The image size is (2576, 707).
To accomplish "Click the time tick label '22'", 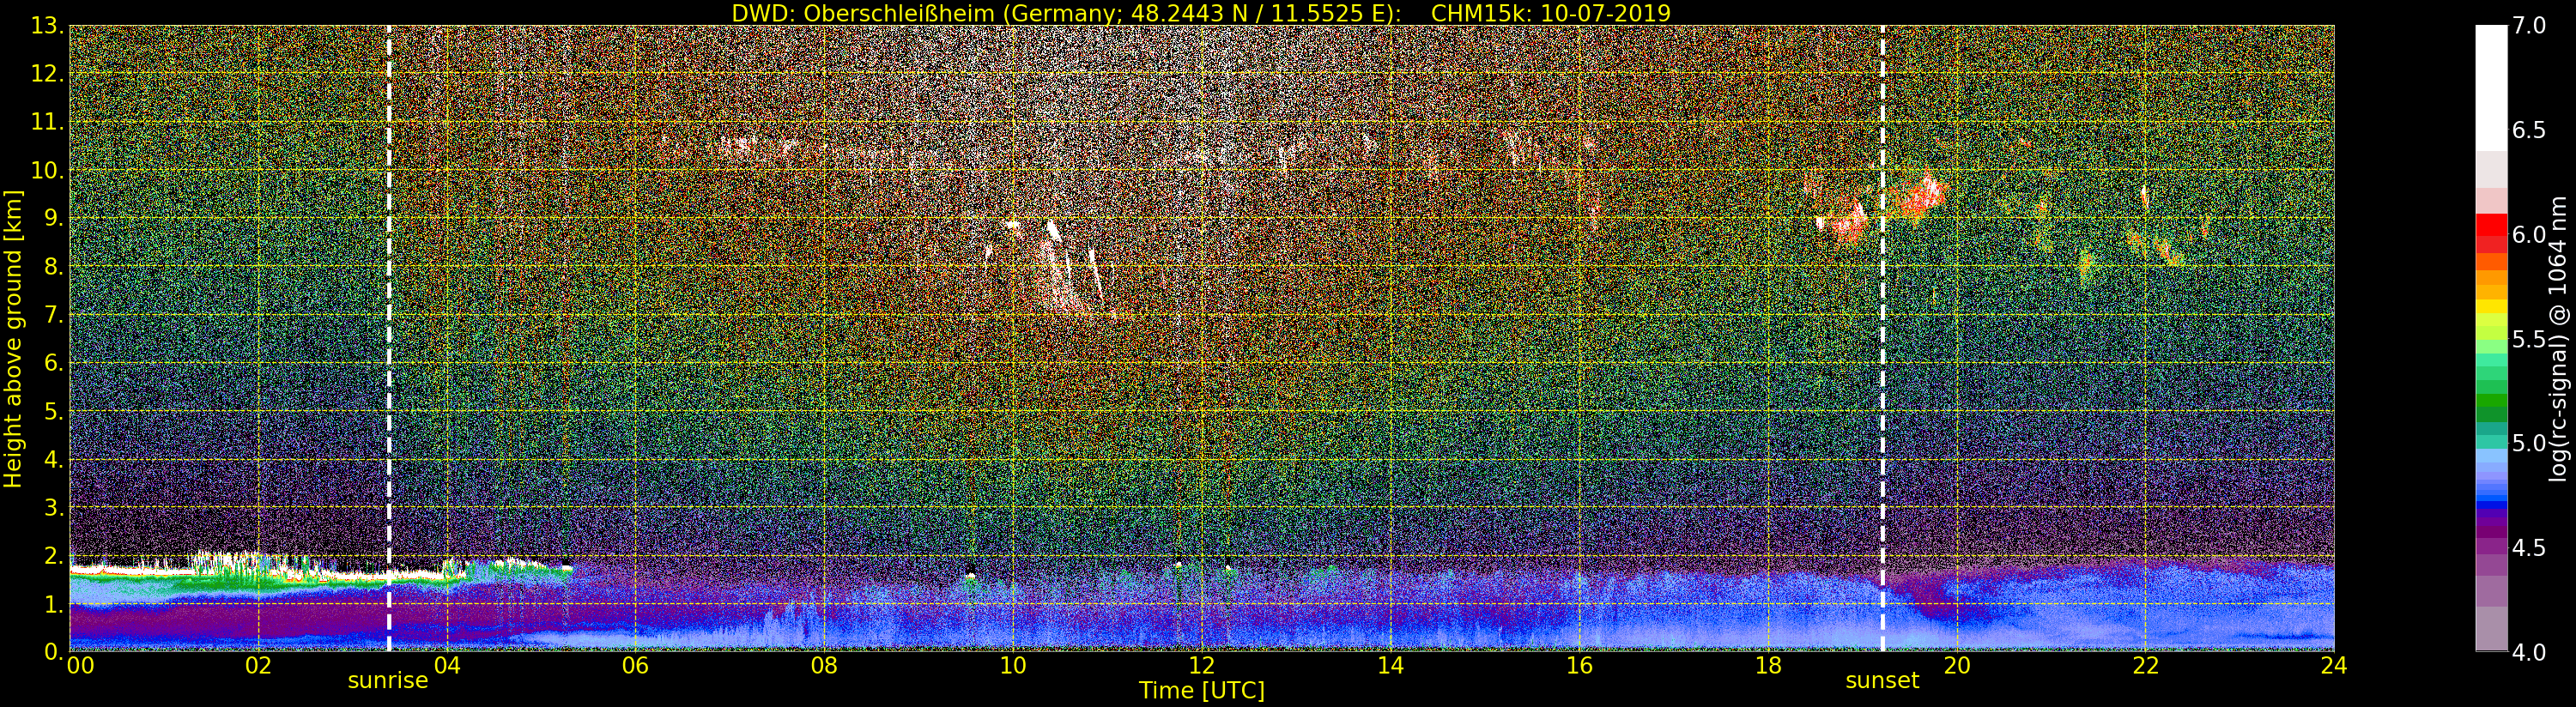I will 2146,665.
